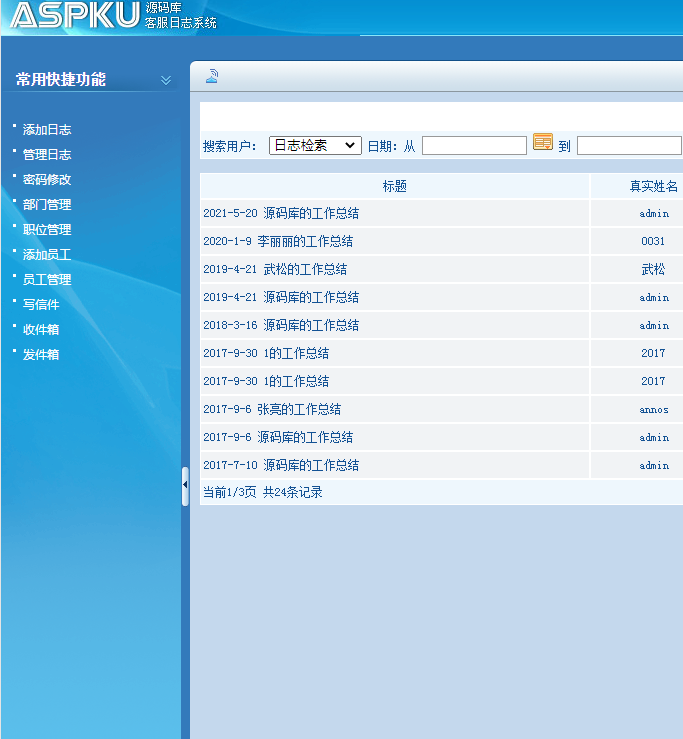This screenshot has width=683, height=739.
Task: Click the name 武松 in name column
Action: (653, 269)
